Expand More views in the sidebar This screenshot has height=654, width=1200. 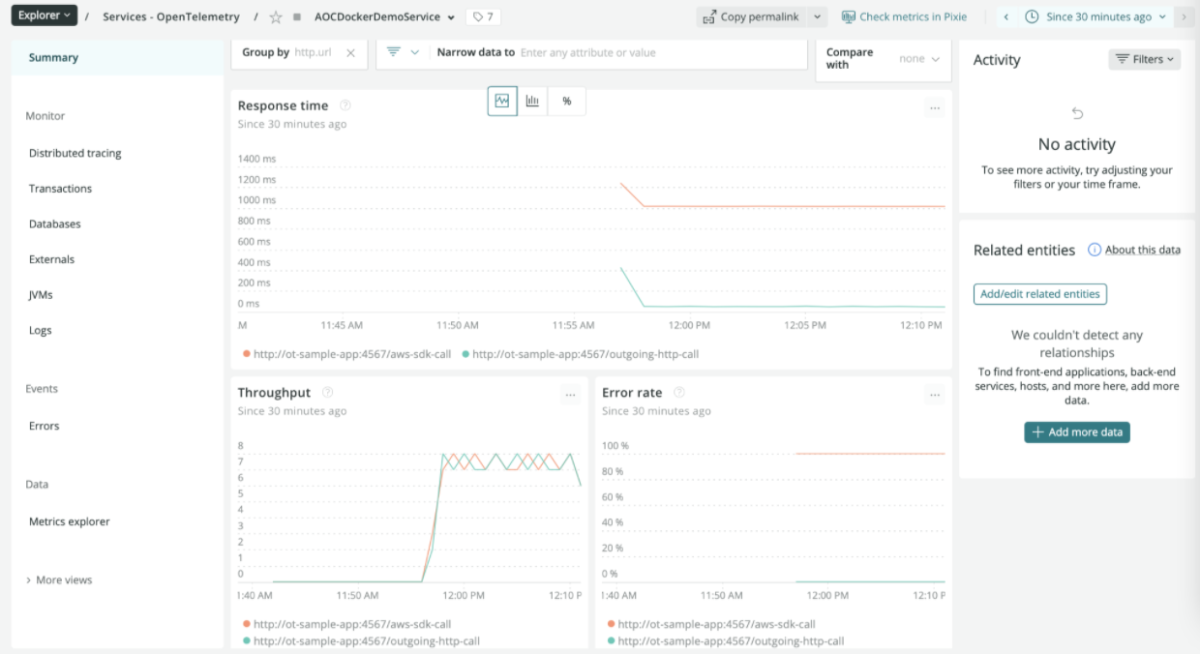(63, 580)
